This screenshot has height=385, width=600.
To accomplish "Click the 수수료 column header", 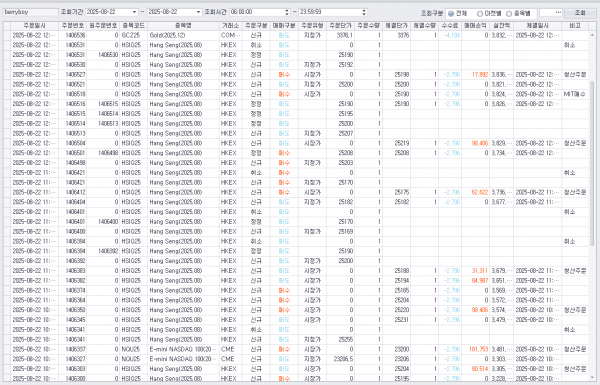I will click(450, 26).
